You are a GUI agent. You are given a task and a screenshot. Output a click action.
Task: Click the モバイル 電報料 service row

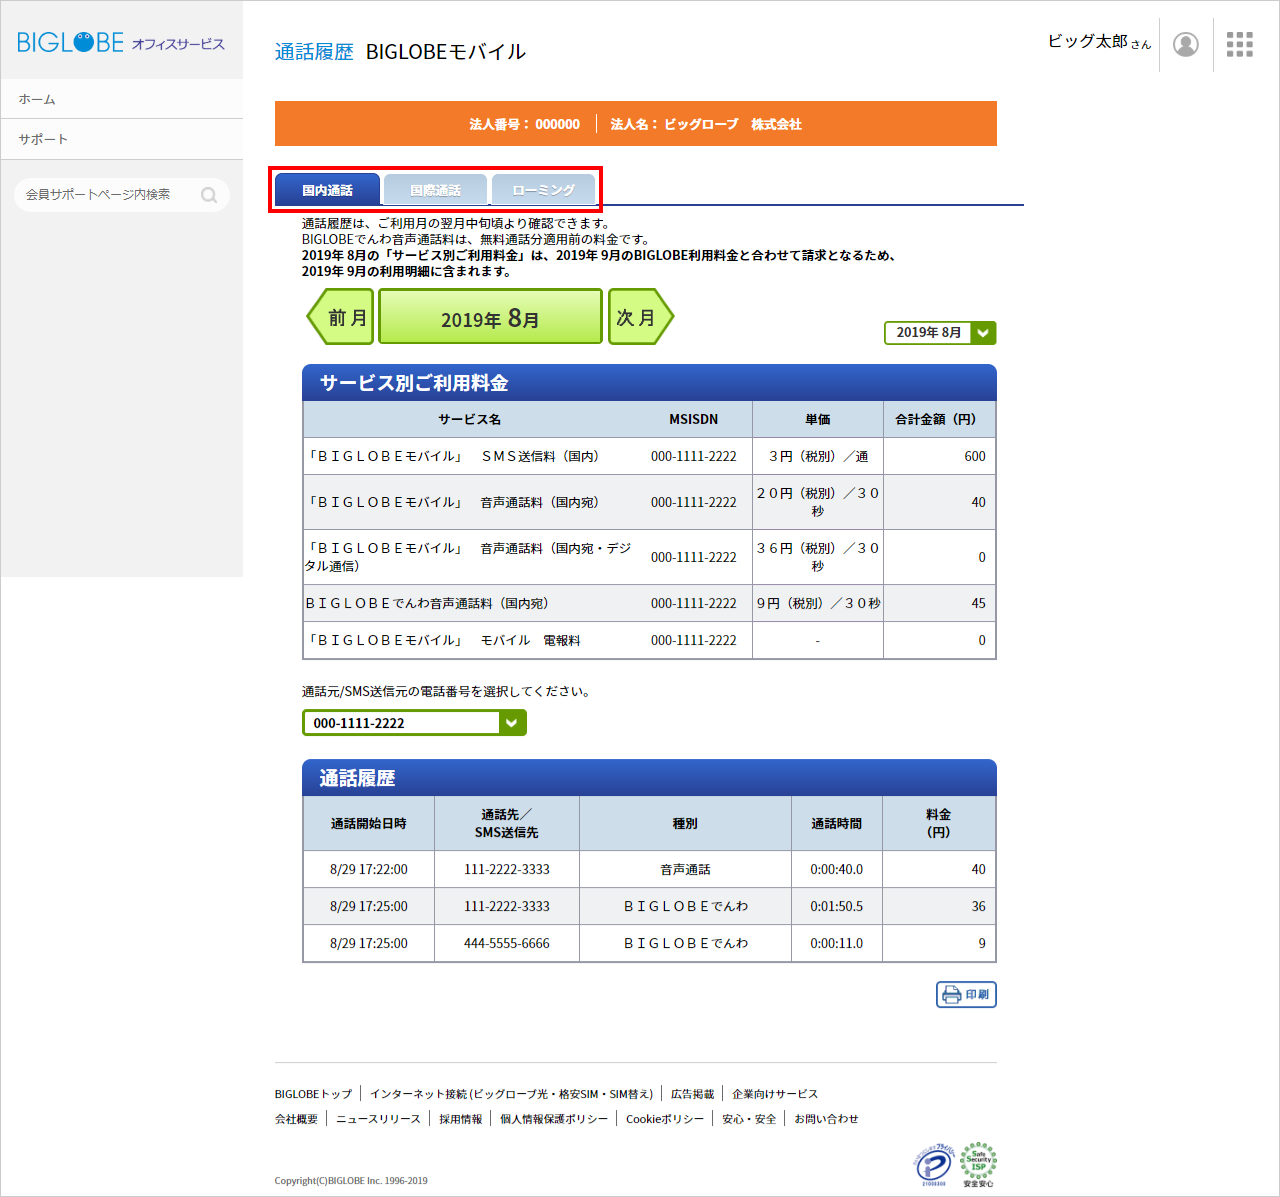tap(649, 641)
